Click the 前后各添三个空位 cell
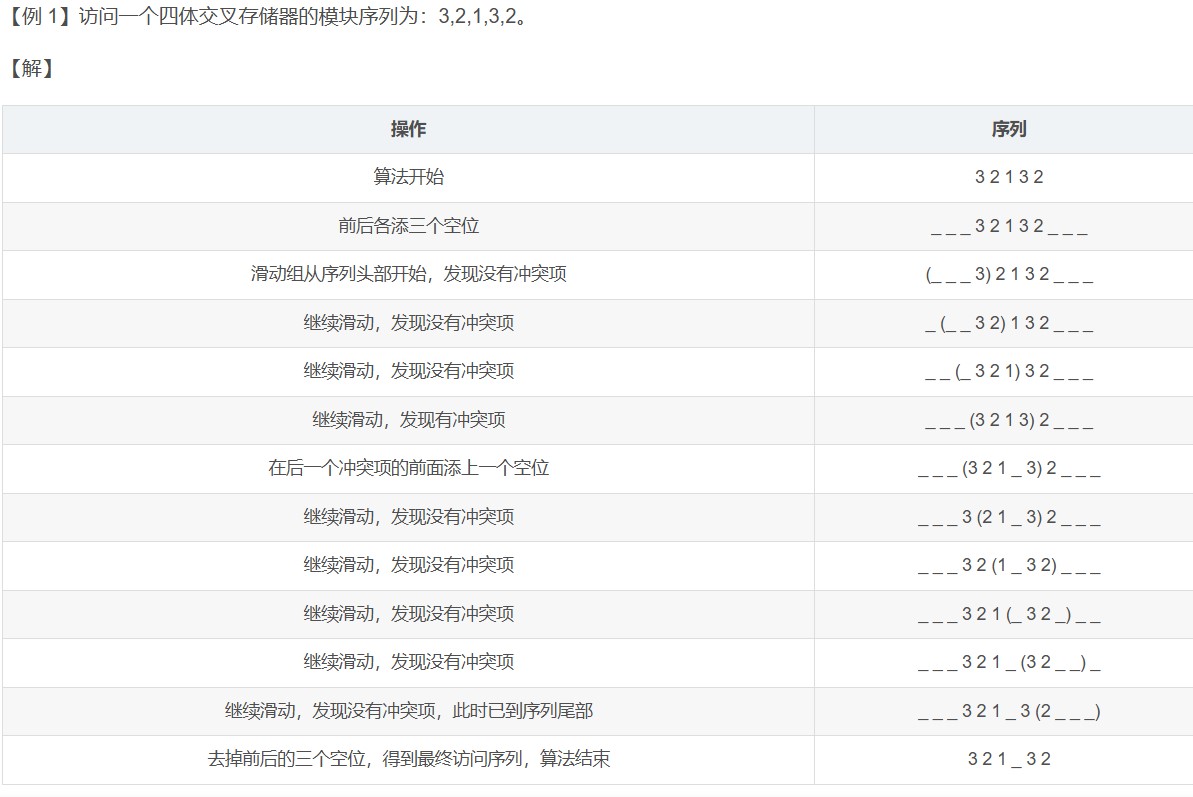Viewport: 1193px width, 797px height. 408,226
